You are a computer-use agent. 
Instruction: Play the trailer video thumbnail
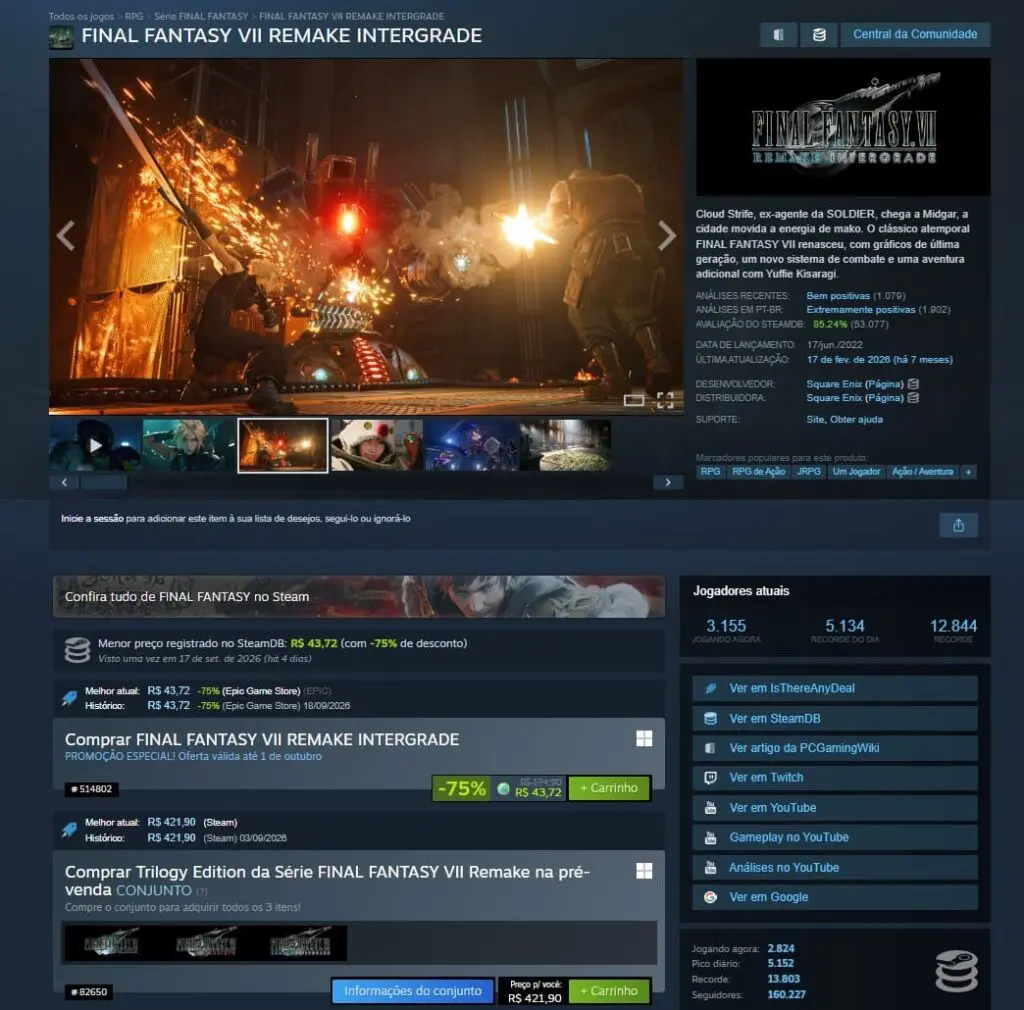click(95, 445)
